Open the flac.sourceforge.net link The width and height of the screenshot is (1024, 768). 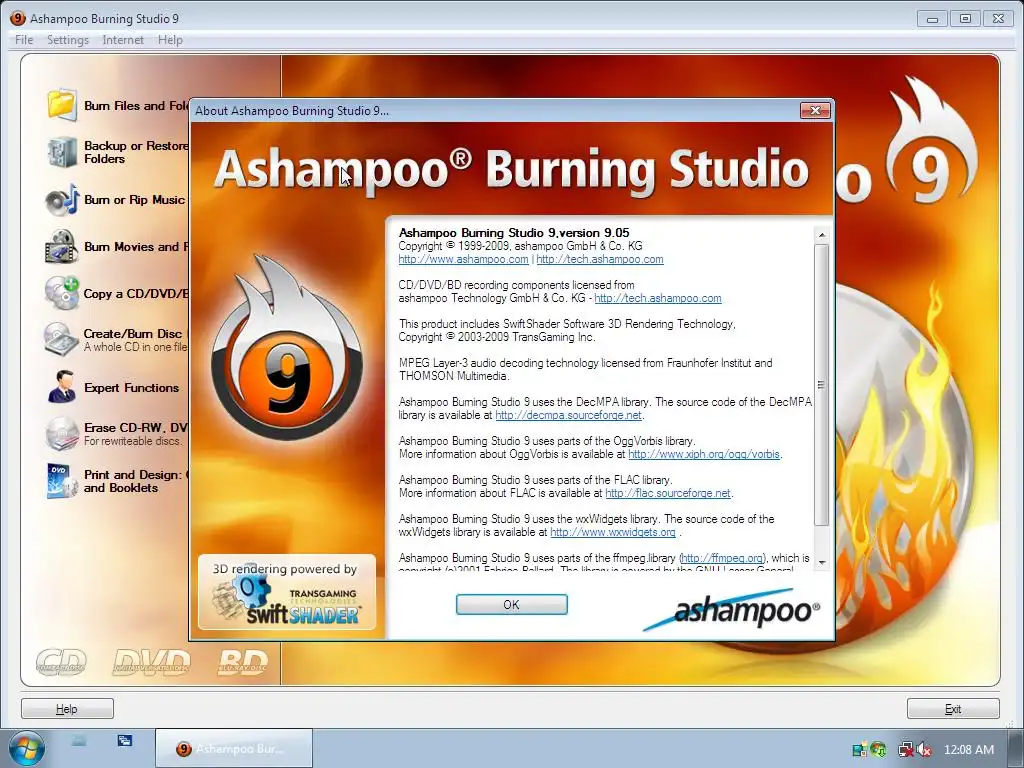click(667, 493)
